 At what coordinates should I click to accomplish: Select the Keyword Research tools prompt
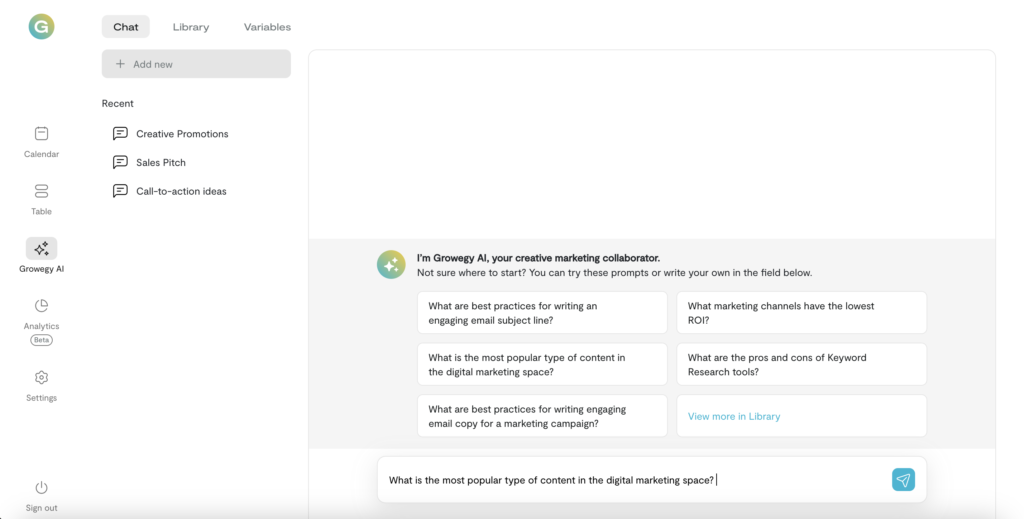point(801,364)
